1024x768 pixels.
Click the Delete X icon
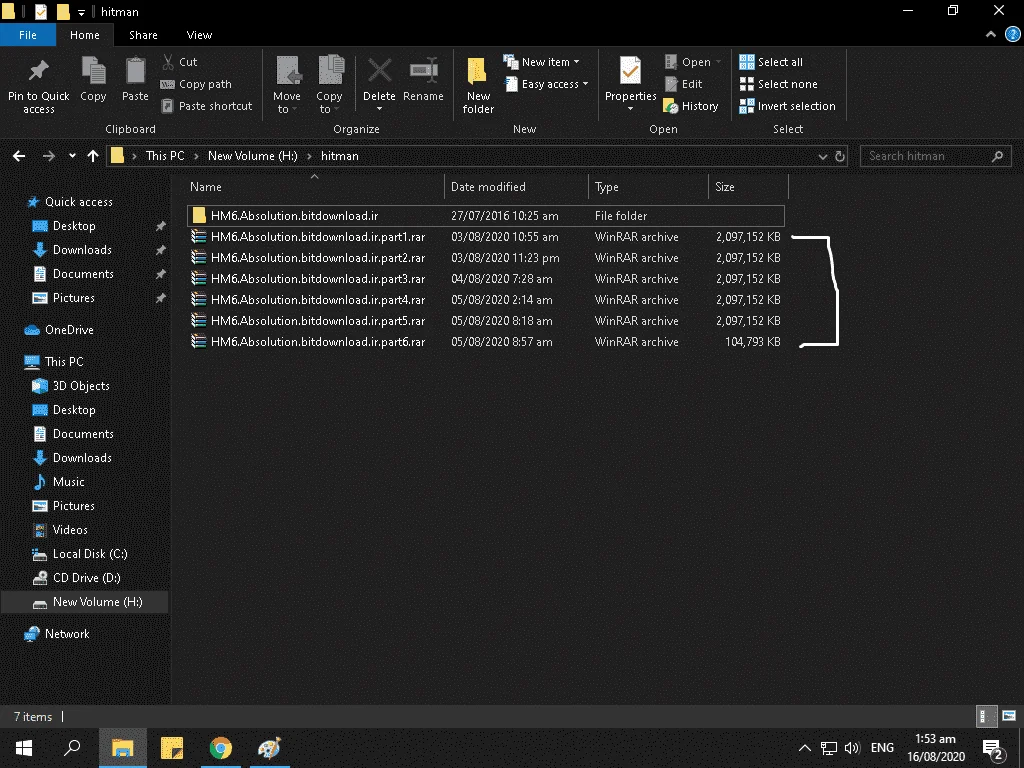379,71
